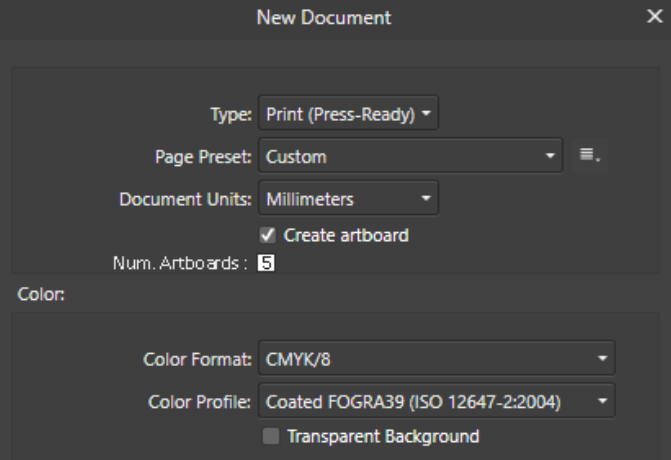Click the Num. Artboards value field
671x460 pixels.
point(266,263)
